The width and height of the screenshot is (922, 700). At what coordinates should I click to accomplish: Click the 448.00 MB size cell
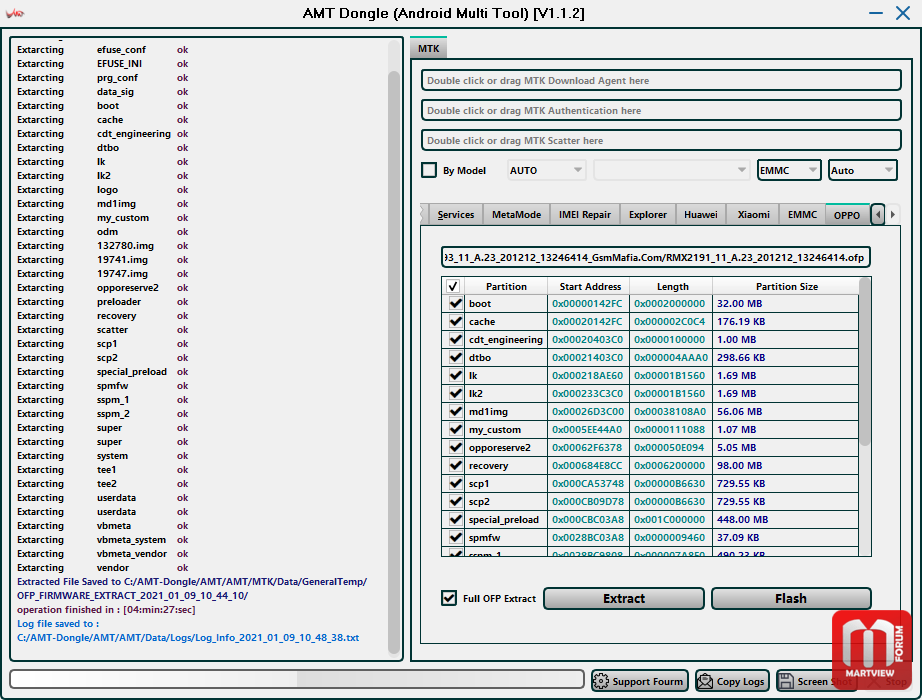coord(786,519)
